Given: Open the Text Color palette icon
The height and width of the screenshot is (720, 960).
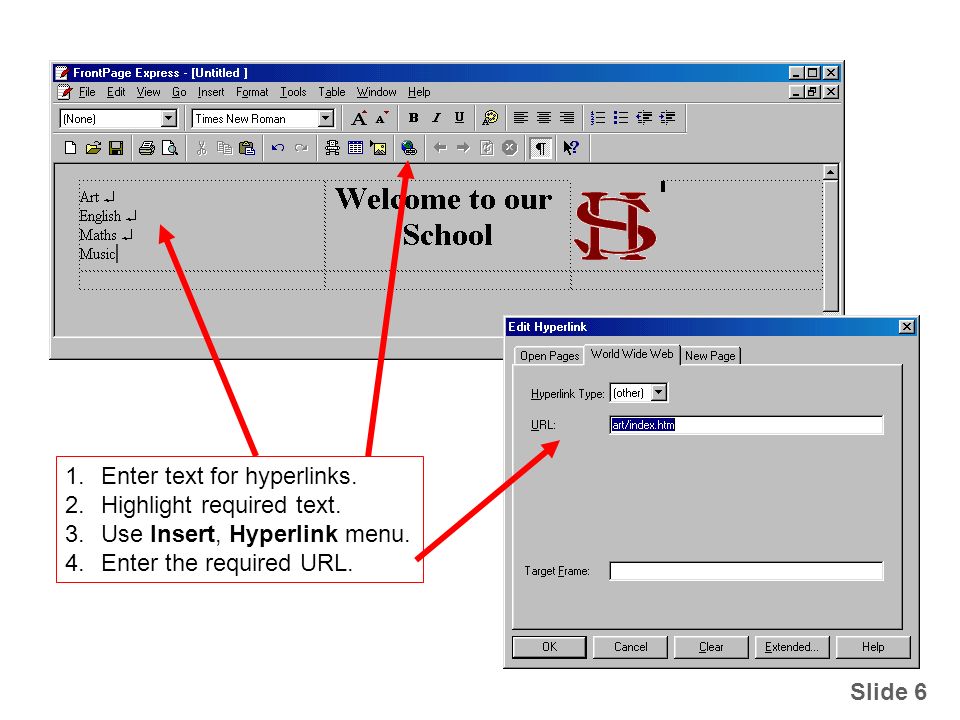Looking at the screenshot, I should point(490,118).
